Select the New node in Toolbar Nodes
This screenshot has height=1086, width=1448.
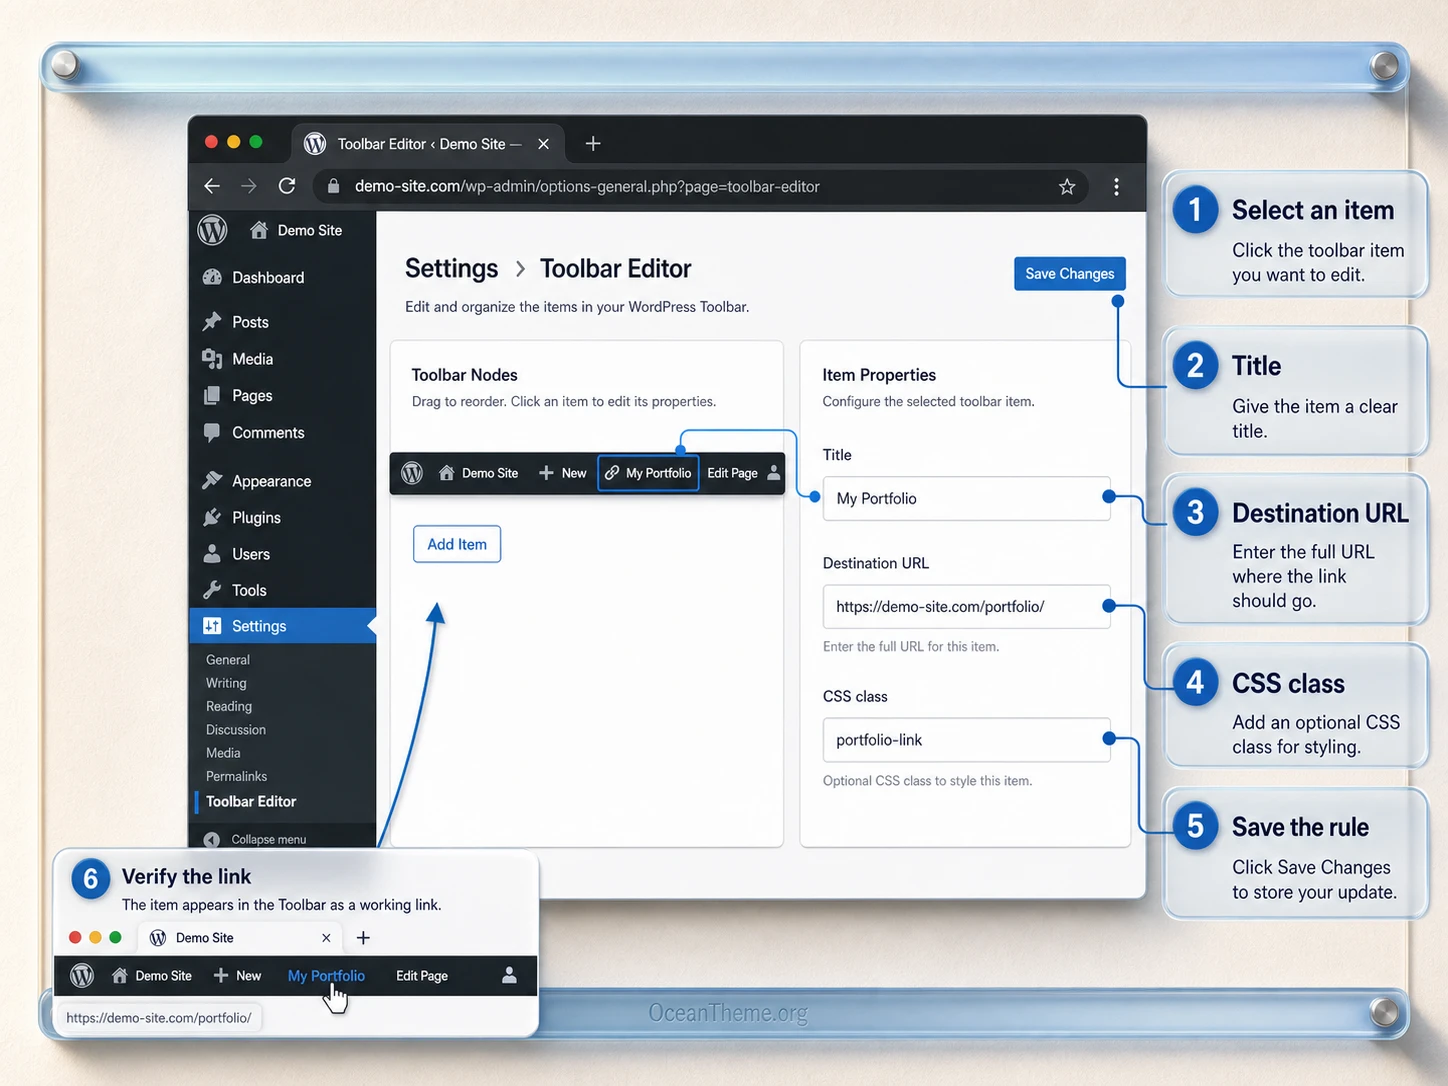[x=563, y=473]
